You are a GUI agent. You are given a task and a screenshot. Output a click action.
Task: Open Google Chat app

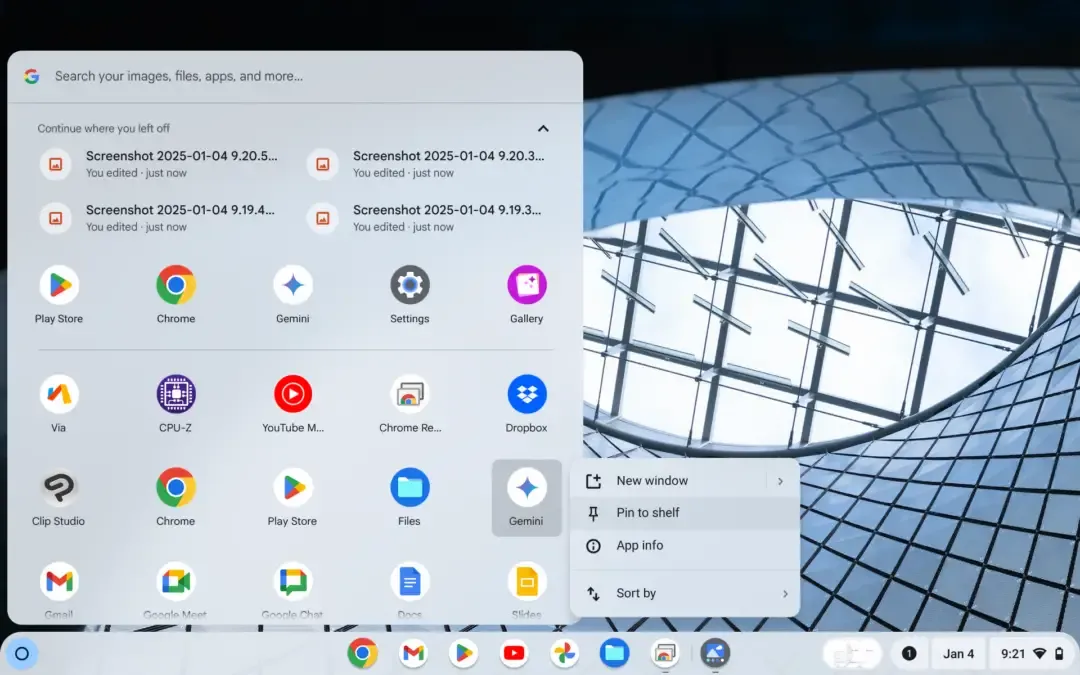(x=293, y=590)
